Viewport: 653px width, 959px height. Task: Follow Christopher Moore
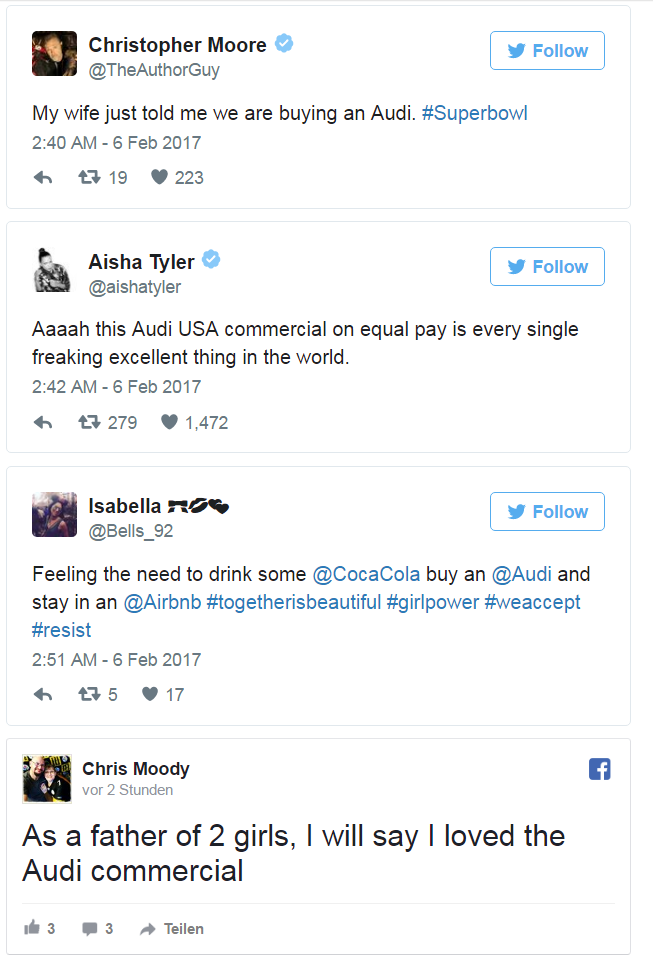coord(547,51)
